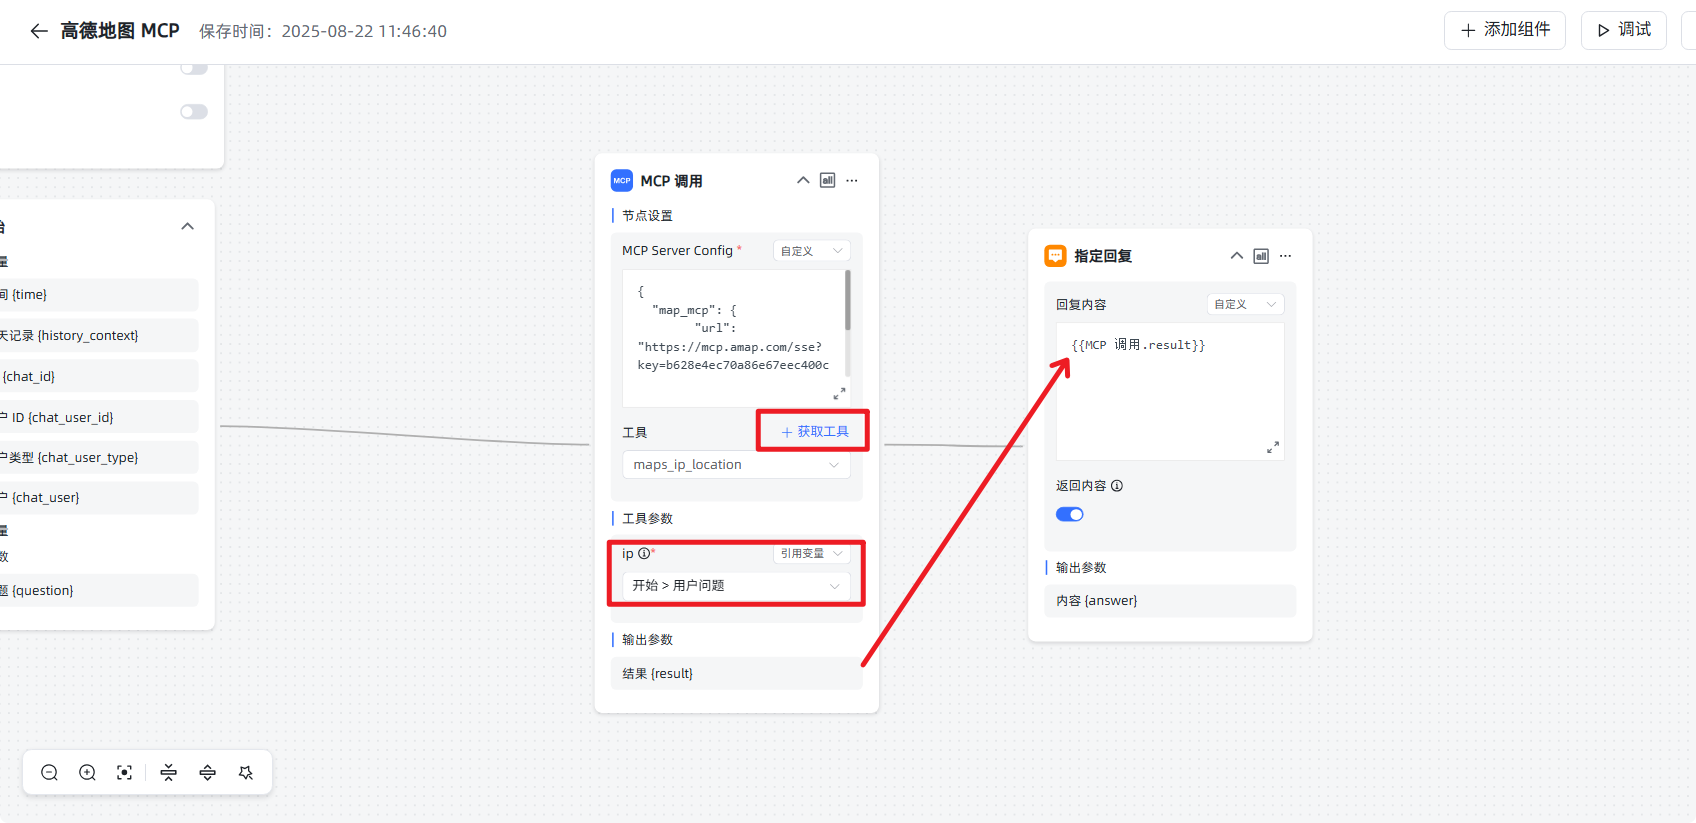Toggle the lower switch in top-left panel

[194, 112]
